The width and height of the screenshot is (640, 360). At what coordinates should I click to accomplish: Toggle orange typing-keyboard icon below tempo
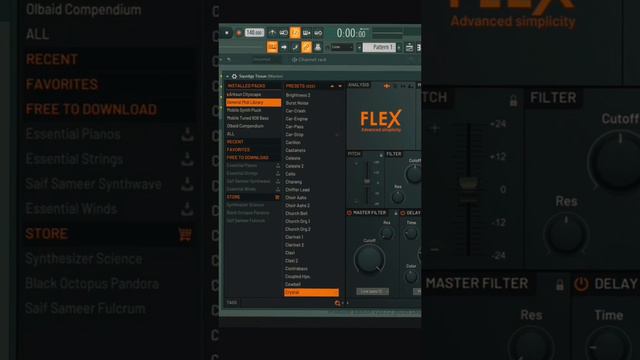point(272,47)
